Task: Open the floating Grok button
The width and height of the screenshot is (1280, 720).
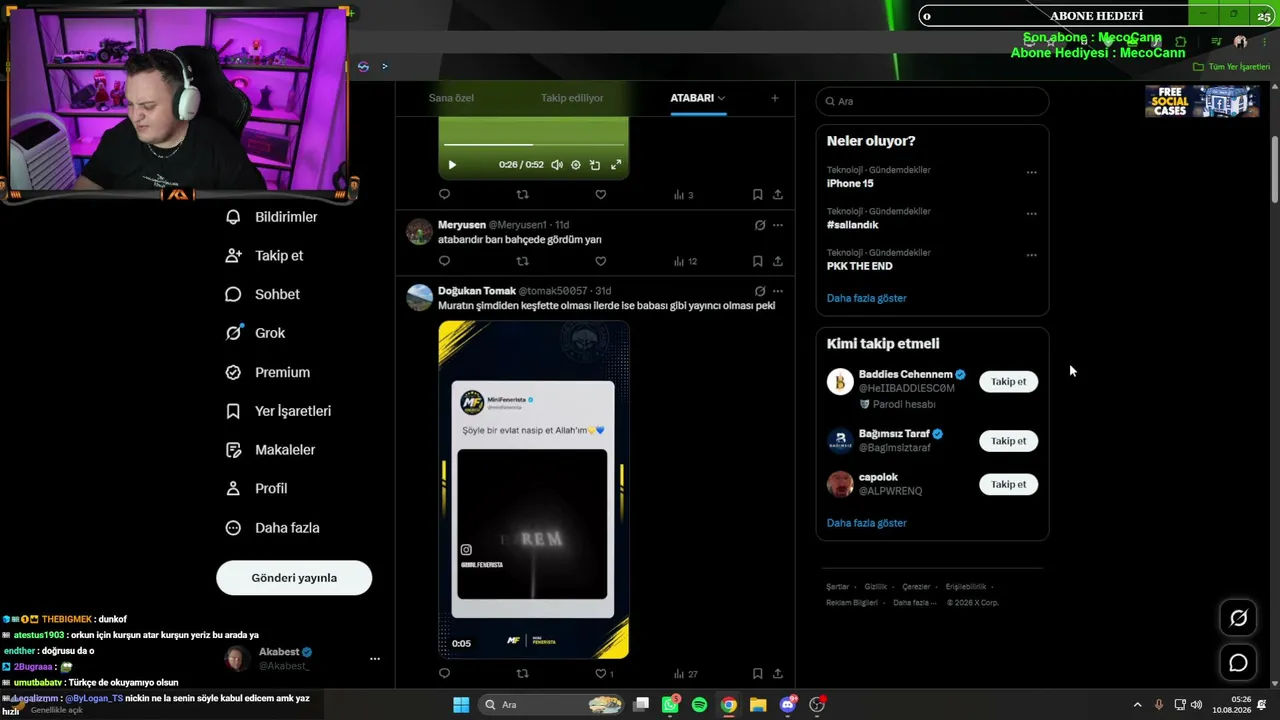Action: (1238, 618)
